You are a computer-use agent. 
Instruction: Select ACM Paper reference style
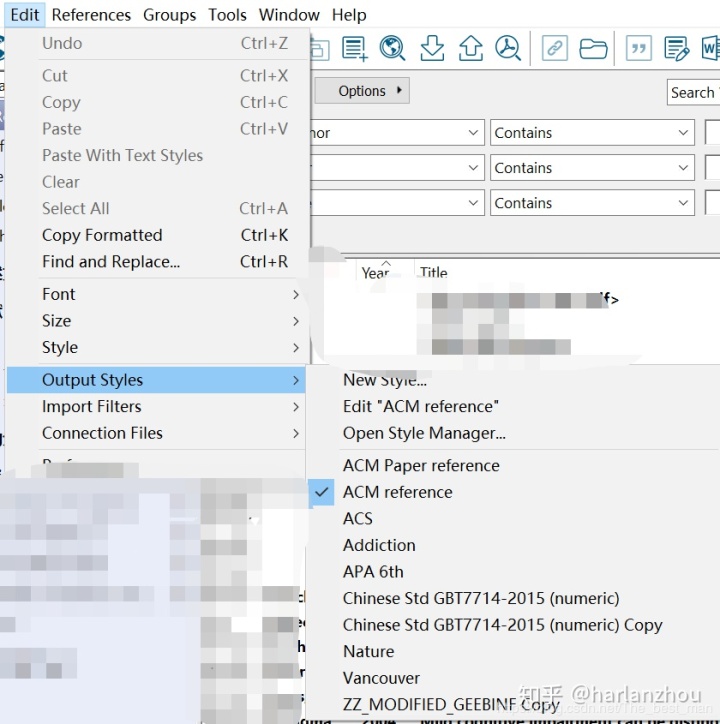(514, 465)
